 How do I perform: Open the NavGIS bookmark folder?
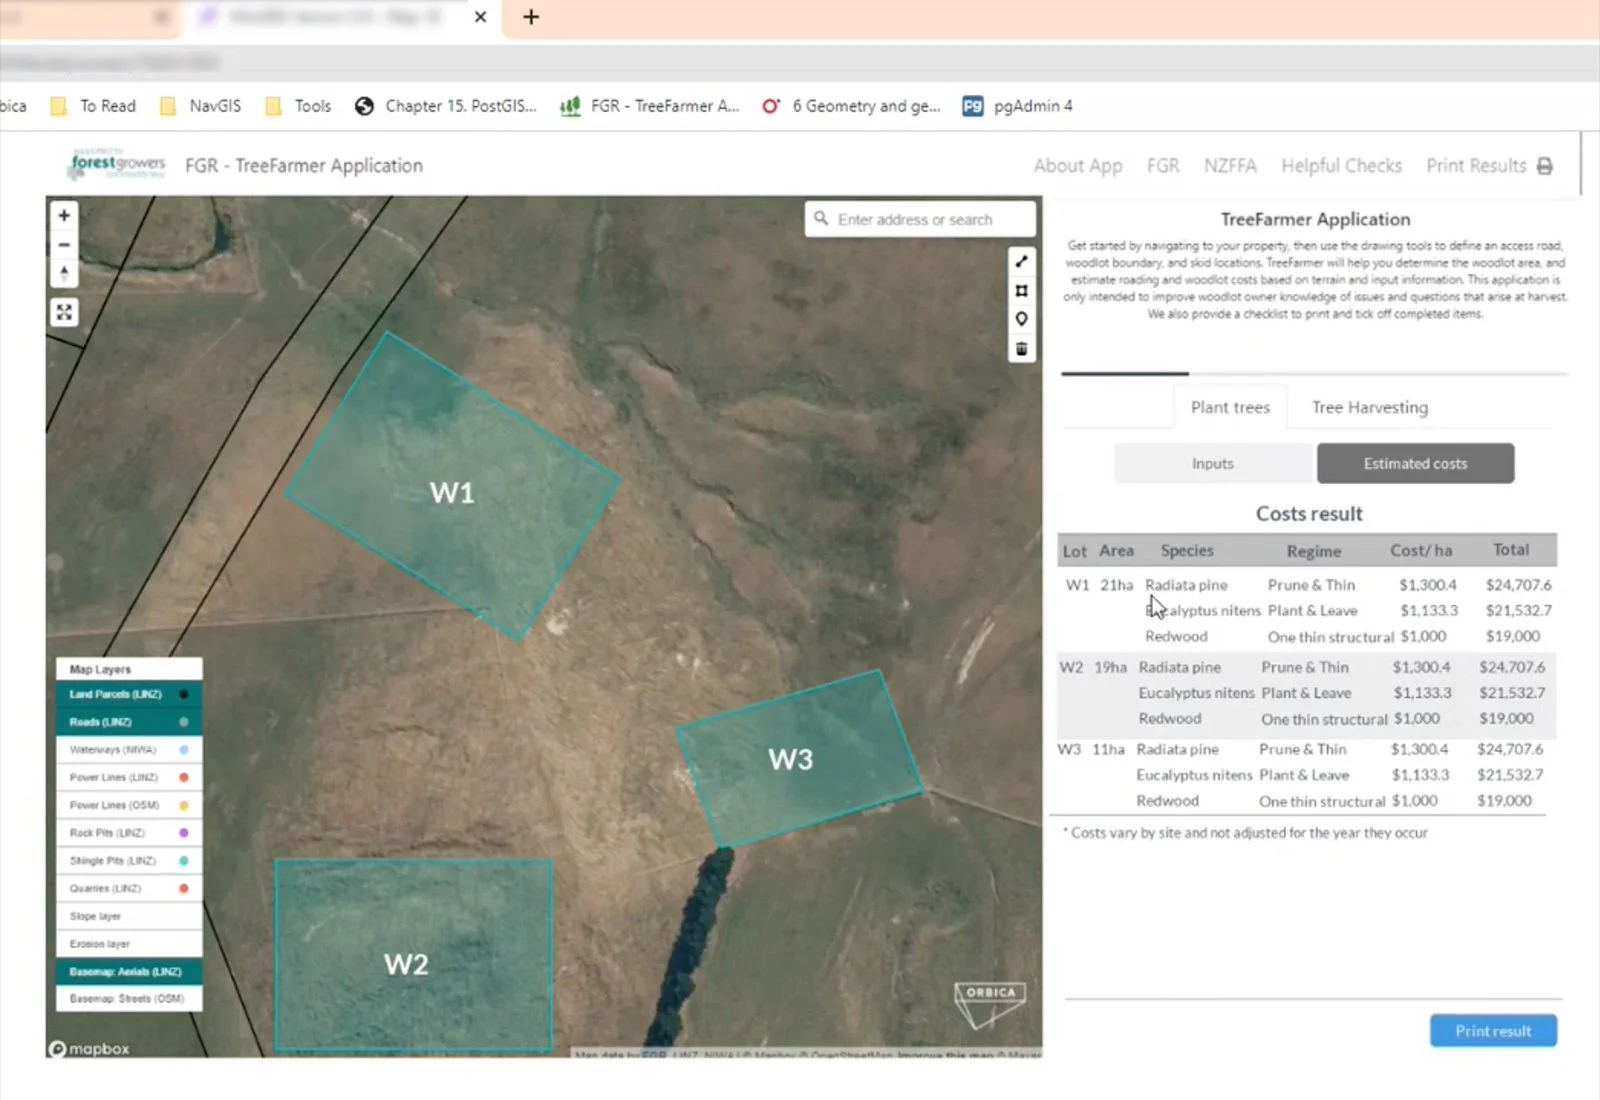200,106
